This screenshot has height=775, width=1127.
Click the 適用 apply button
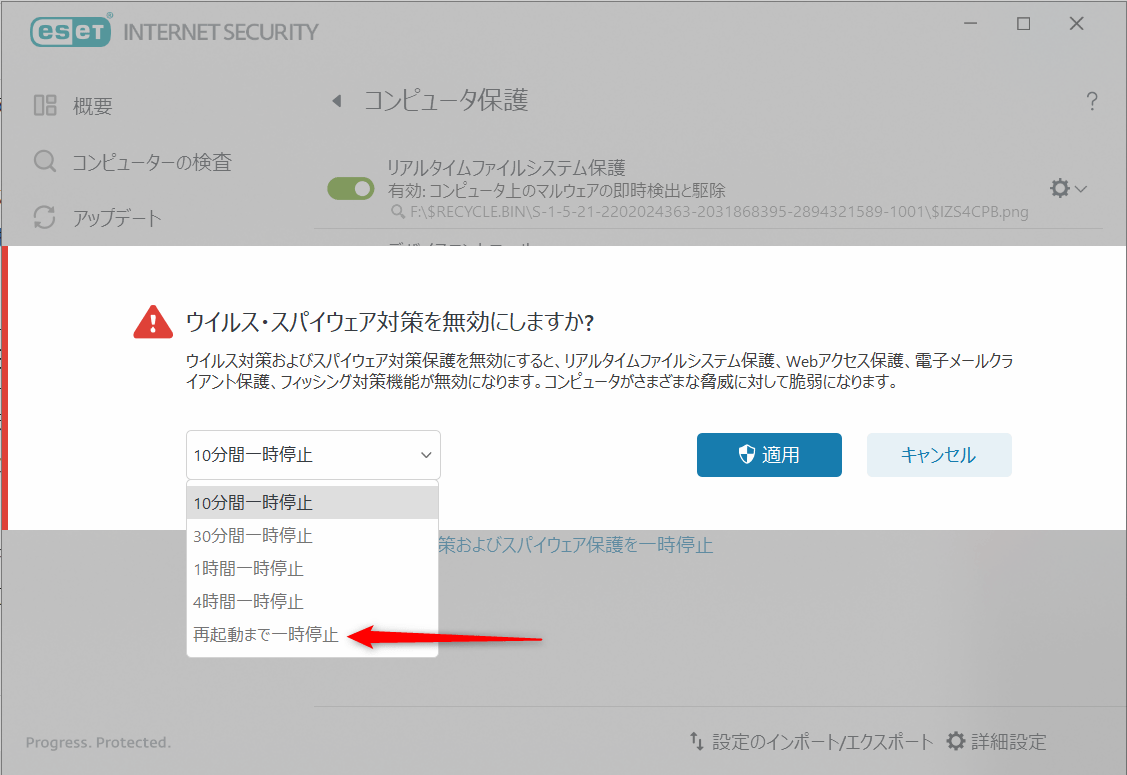click(769, 455)
